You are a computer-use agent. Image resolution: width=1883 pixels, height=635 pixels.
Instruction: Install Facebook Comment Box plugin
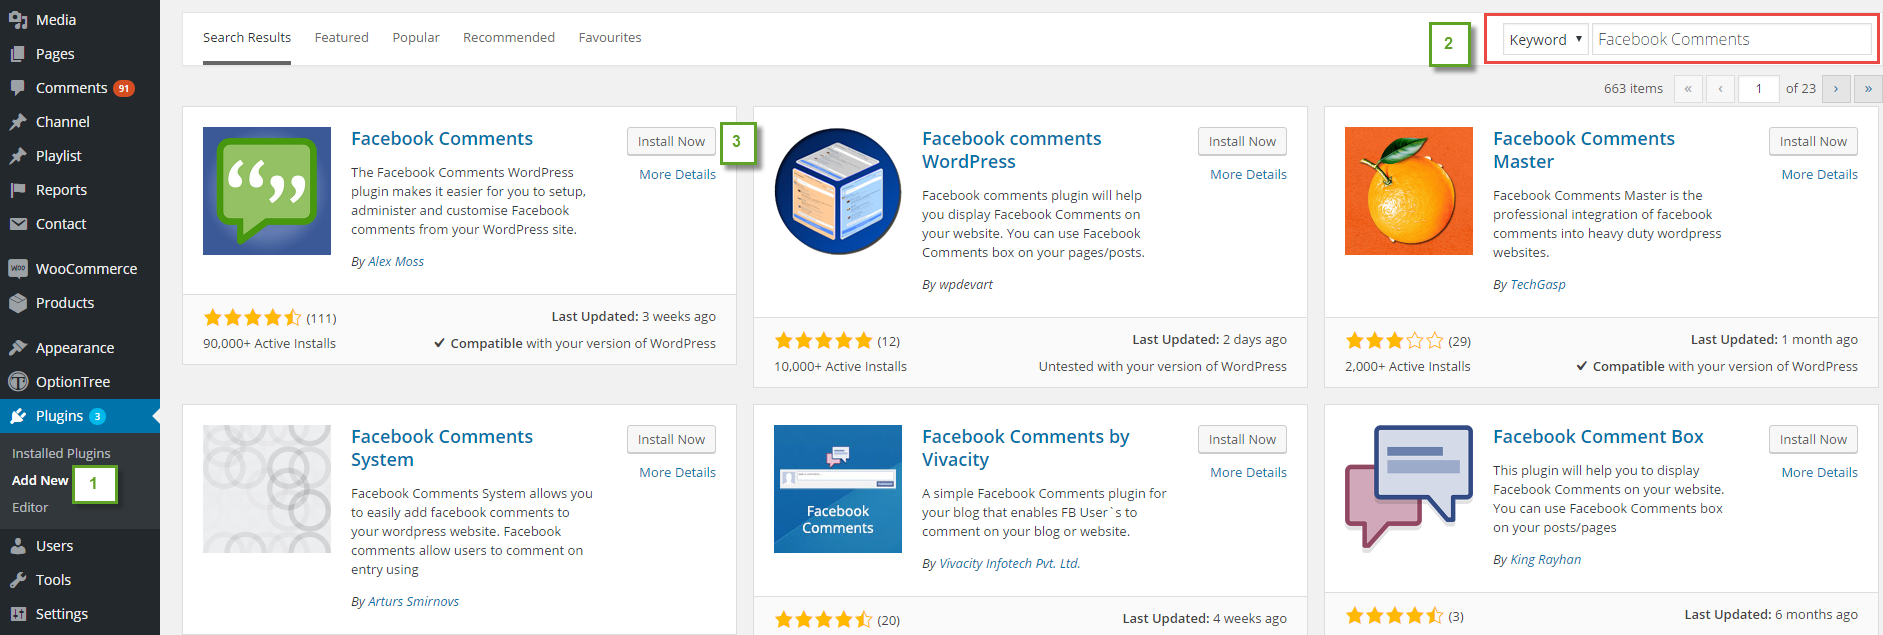point(1813,440)
